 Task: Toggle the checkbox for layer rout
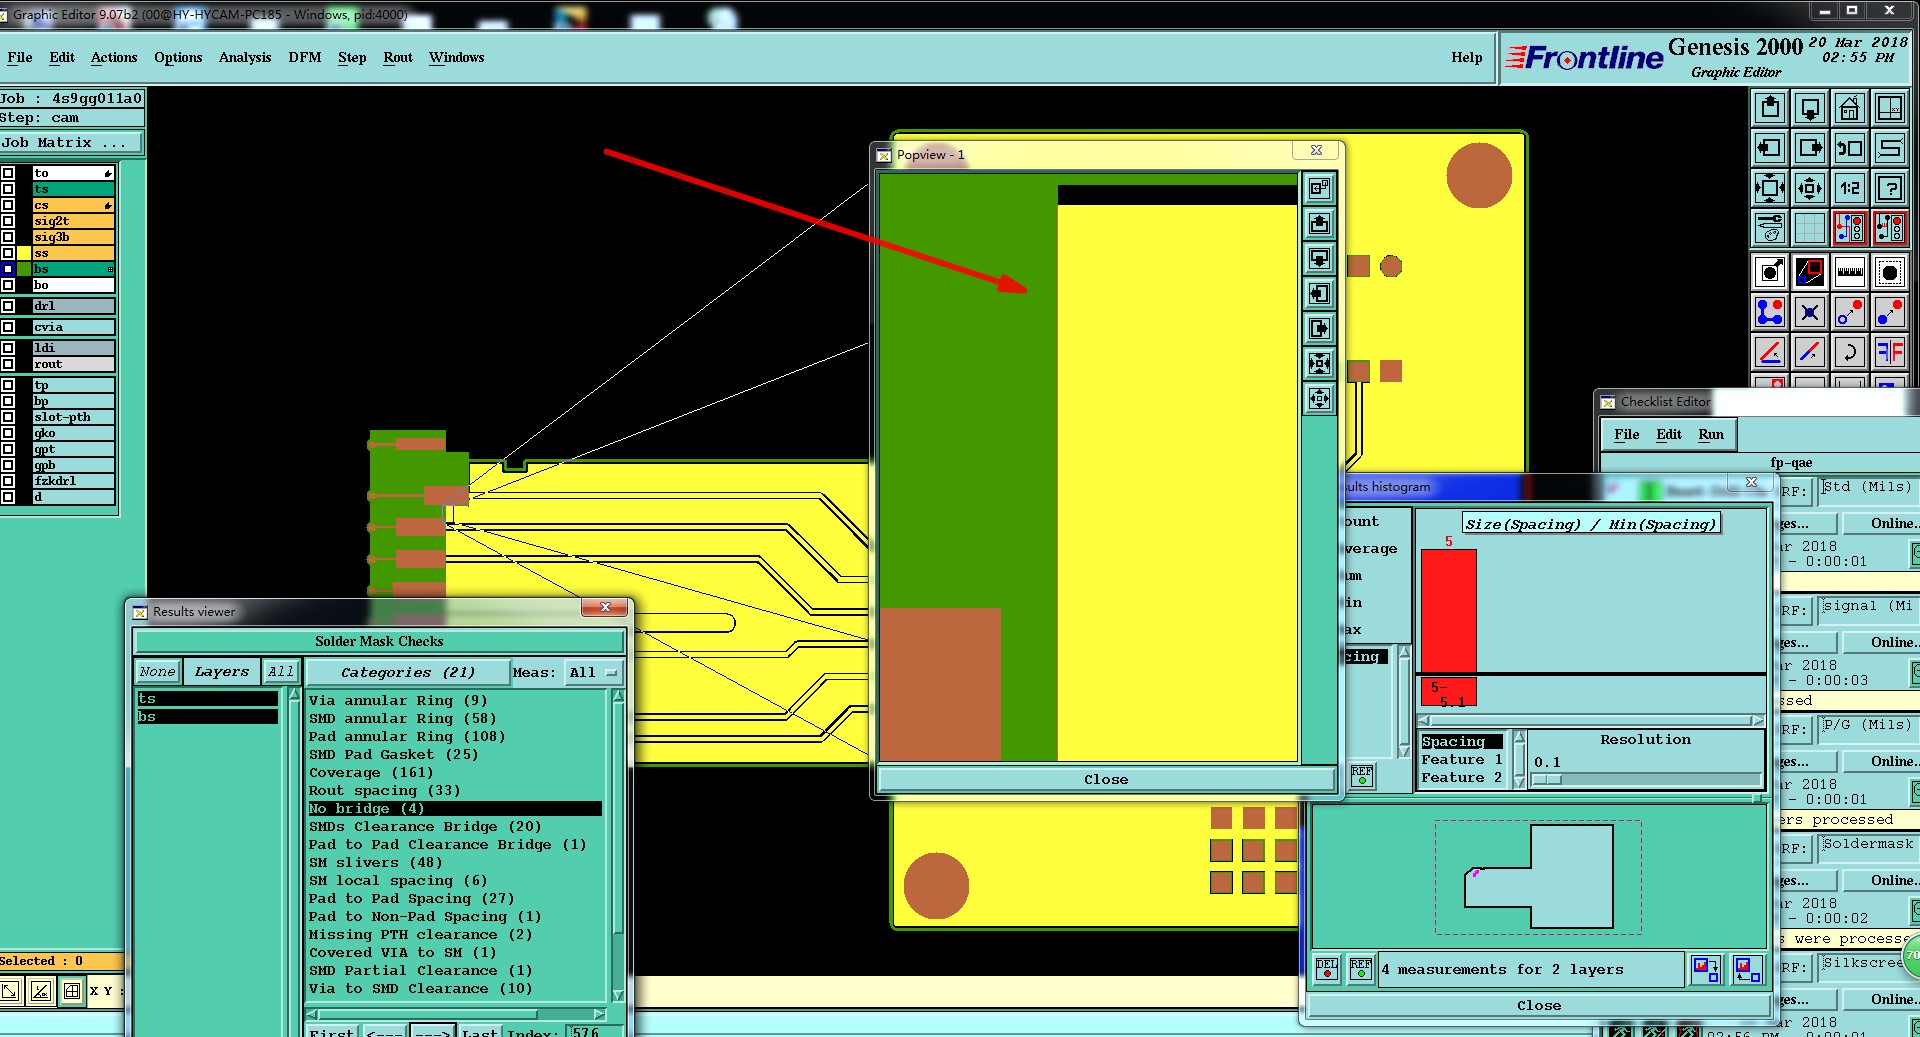(8, 364)
